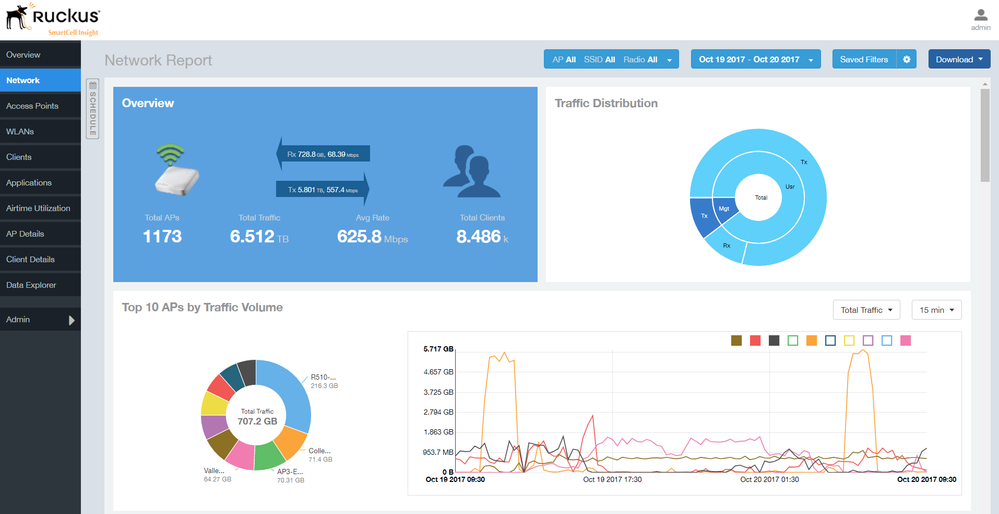This screenshot has width=999, height=514.
Task: Open the AP SSID Radio filter dropdown
Action: click(611, 60)
